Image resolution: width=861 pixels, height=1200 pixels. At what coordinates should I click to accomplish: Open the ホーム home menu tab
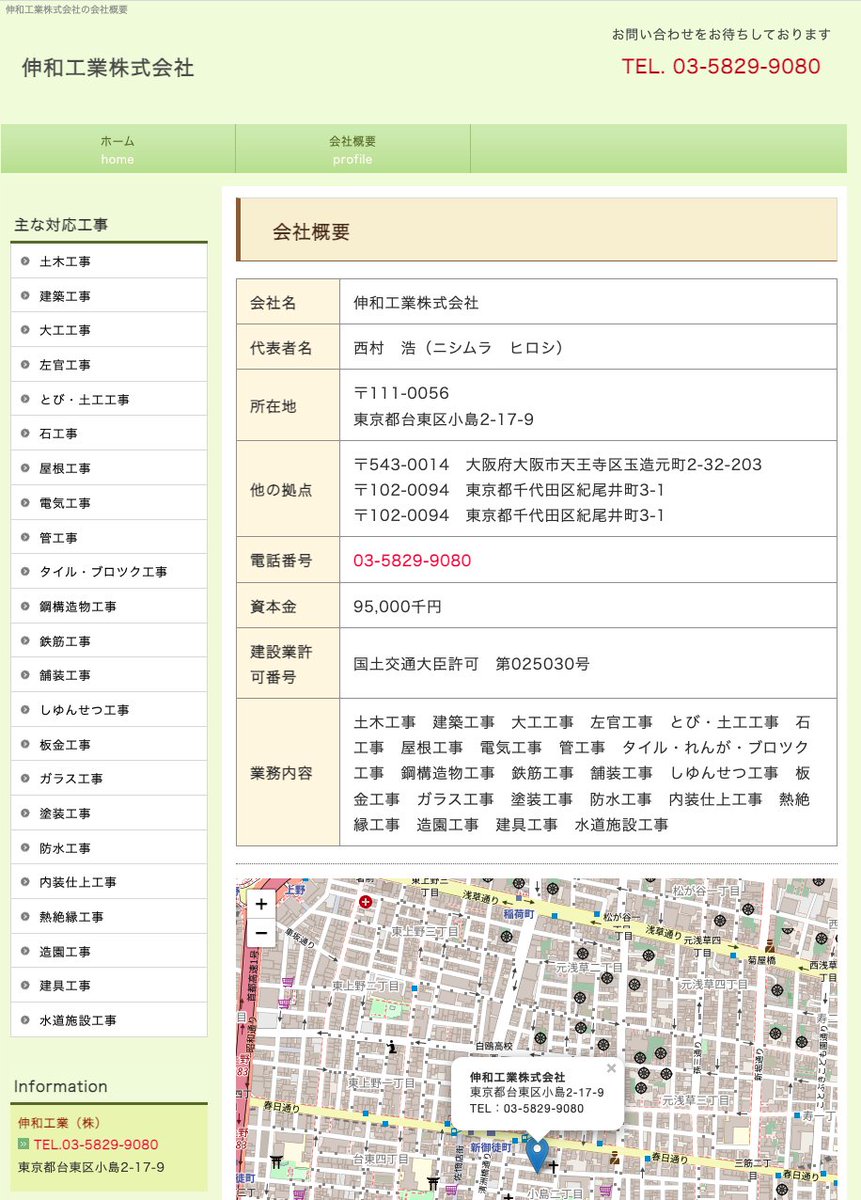118,149
